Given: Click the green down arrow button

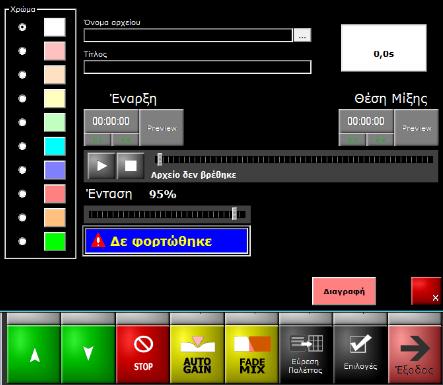Looking at the screenshot, I should pos(88,354).
